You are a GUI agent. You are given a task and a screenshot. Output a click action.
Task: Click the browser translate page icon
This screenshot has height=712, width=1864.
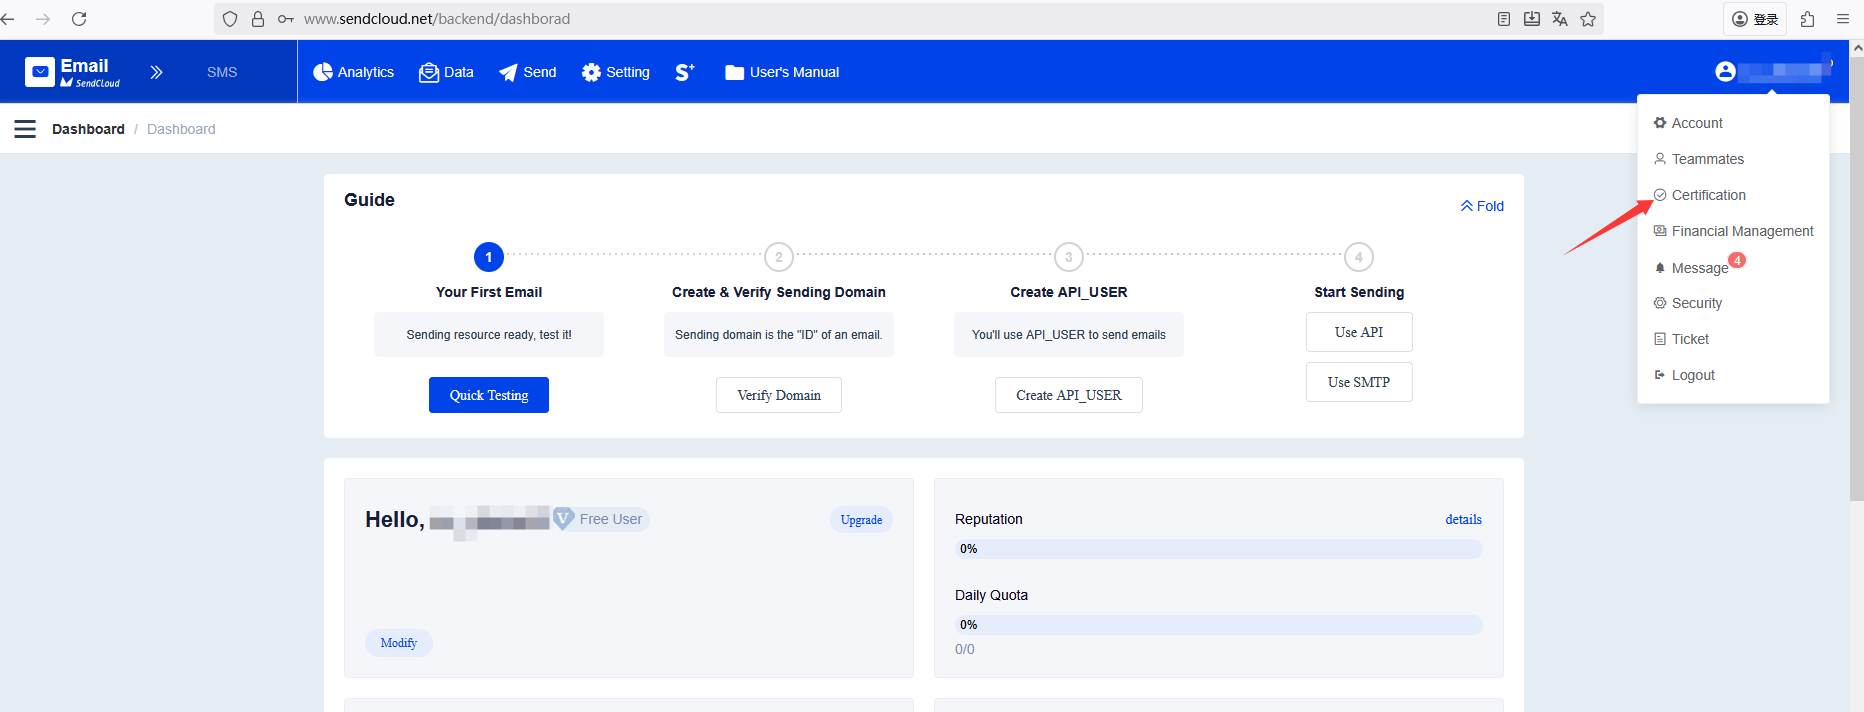coord(1560,19)
